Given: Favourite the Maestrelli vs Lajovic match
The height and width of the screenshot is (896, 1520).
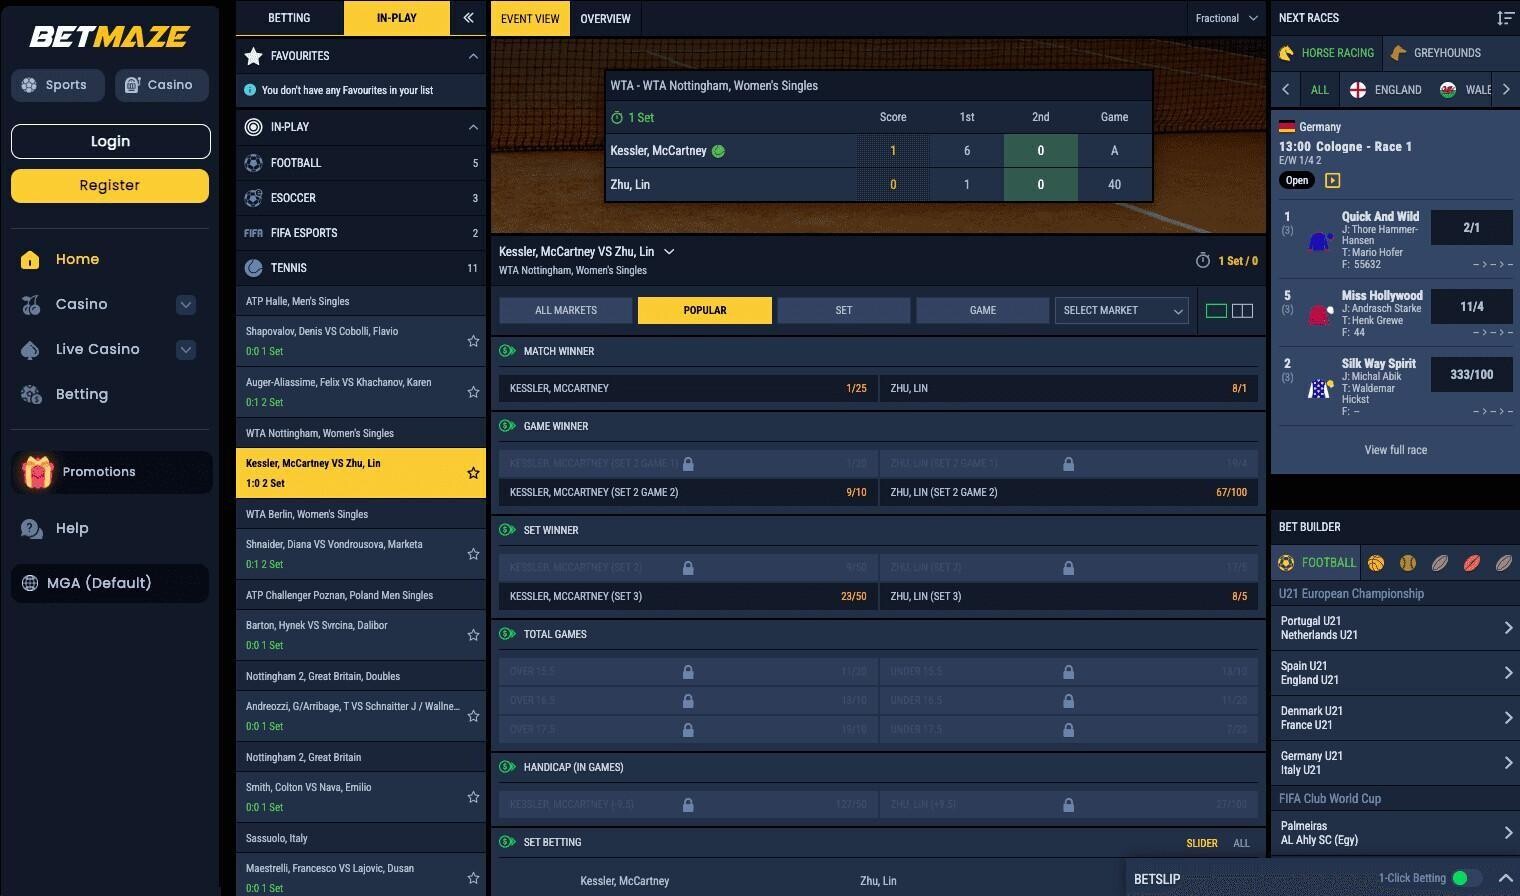Looking at the screenshot, I should pos(473,878).
